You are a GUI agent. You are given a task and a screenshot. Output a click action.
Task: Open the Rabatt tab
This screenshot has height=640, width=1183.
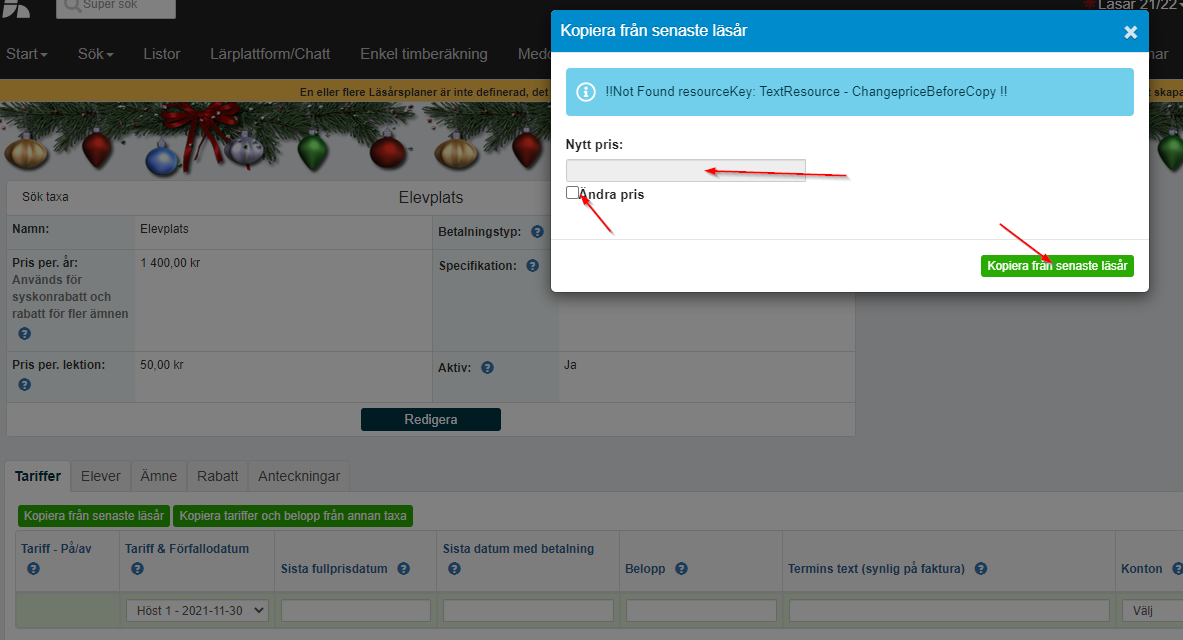[217, 476]
